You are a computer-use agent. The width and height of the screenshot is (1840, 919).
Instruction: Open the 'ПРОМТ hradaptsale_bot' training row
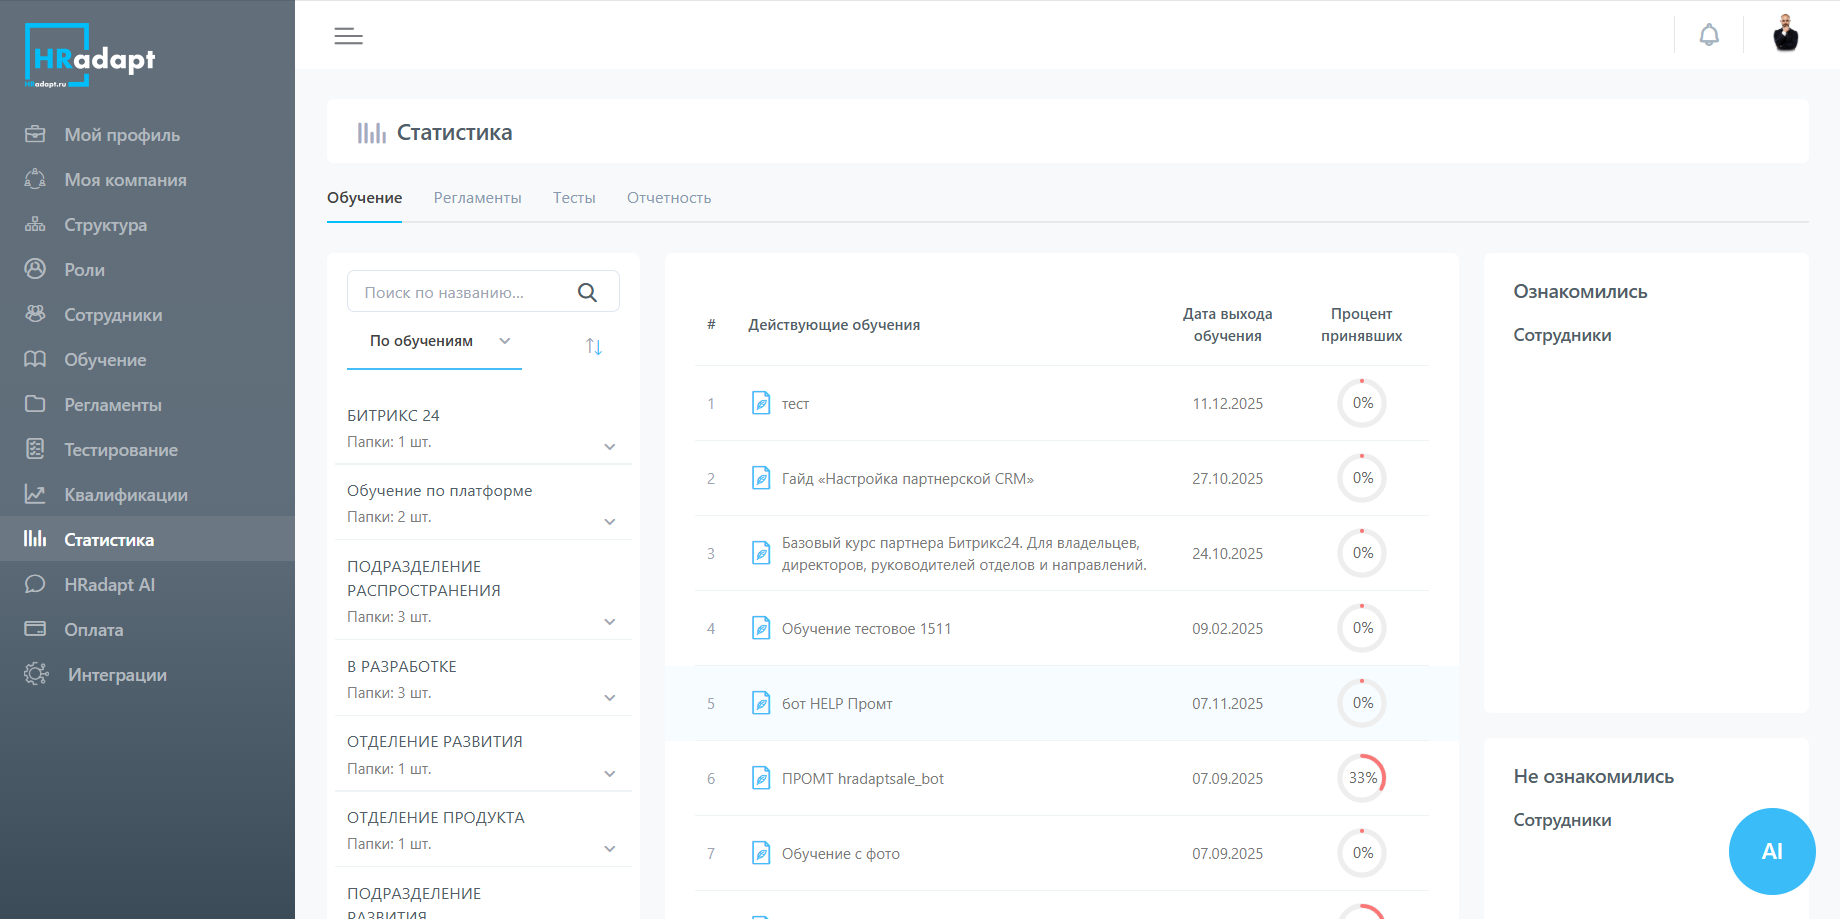click(x=862, y=779)
